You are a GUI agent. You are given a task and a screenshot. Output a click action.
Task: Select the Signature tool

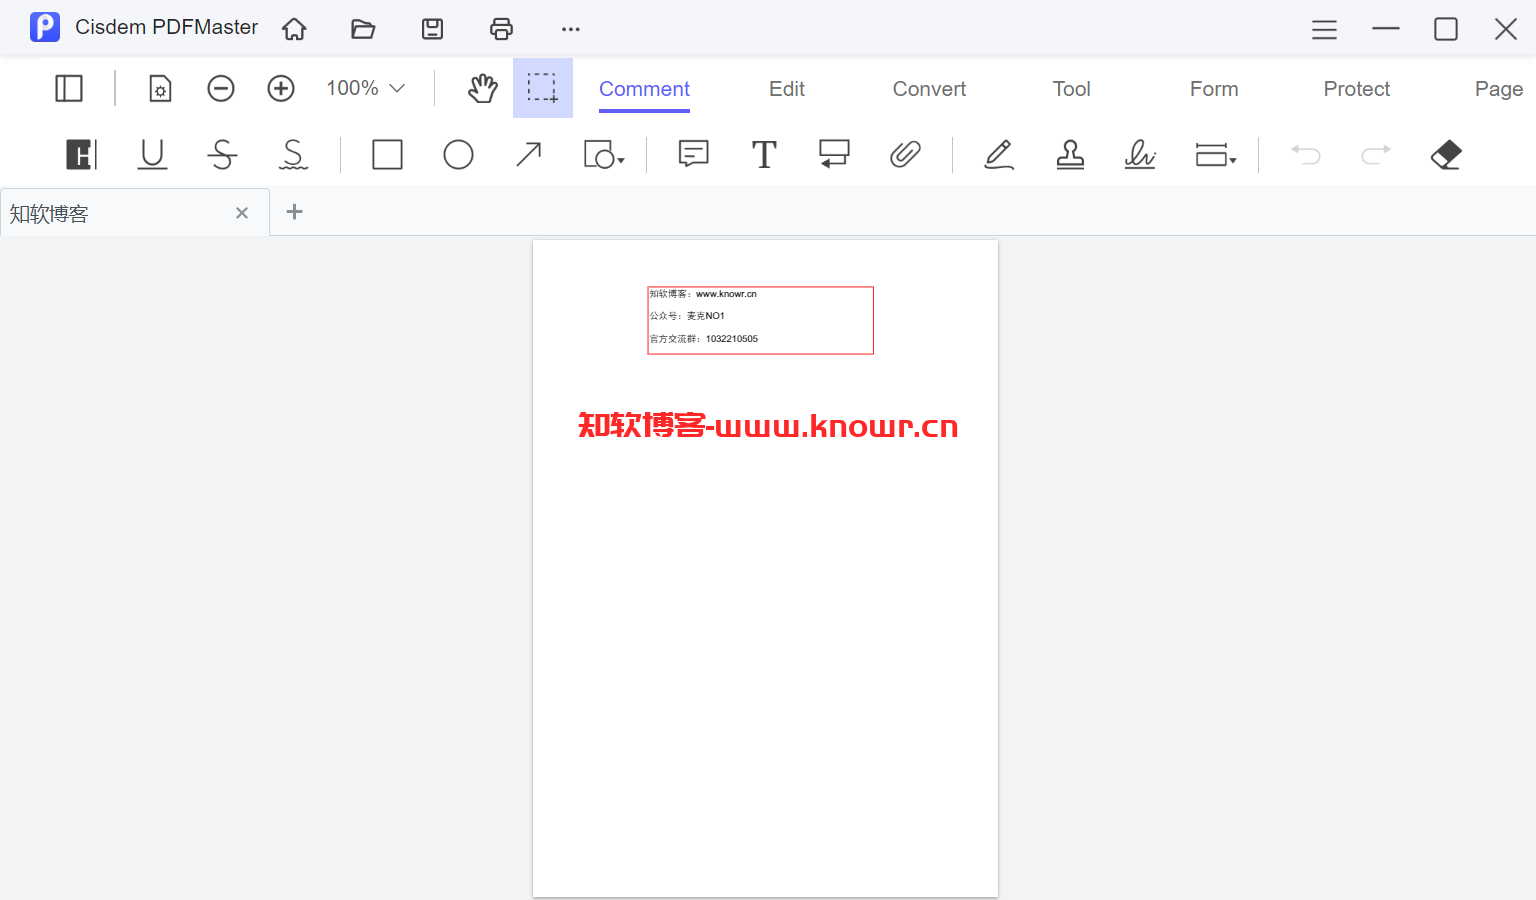(x=1140, y=154)
